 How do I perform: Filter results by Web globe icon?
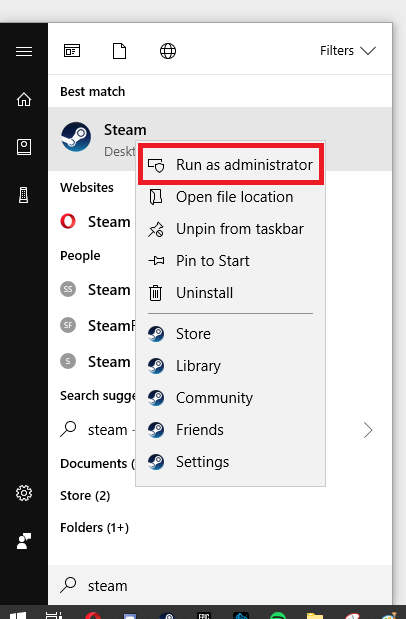[x=168, y=51]
